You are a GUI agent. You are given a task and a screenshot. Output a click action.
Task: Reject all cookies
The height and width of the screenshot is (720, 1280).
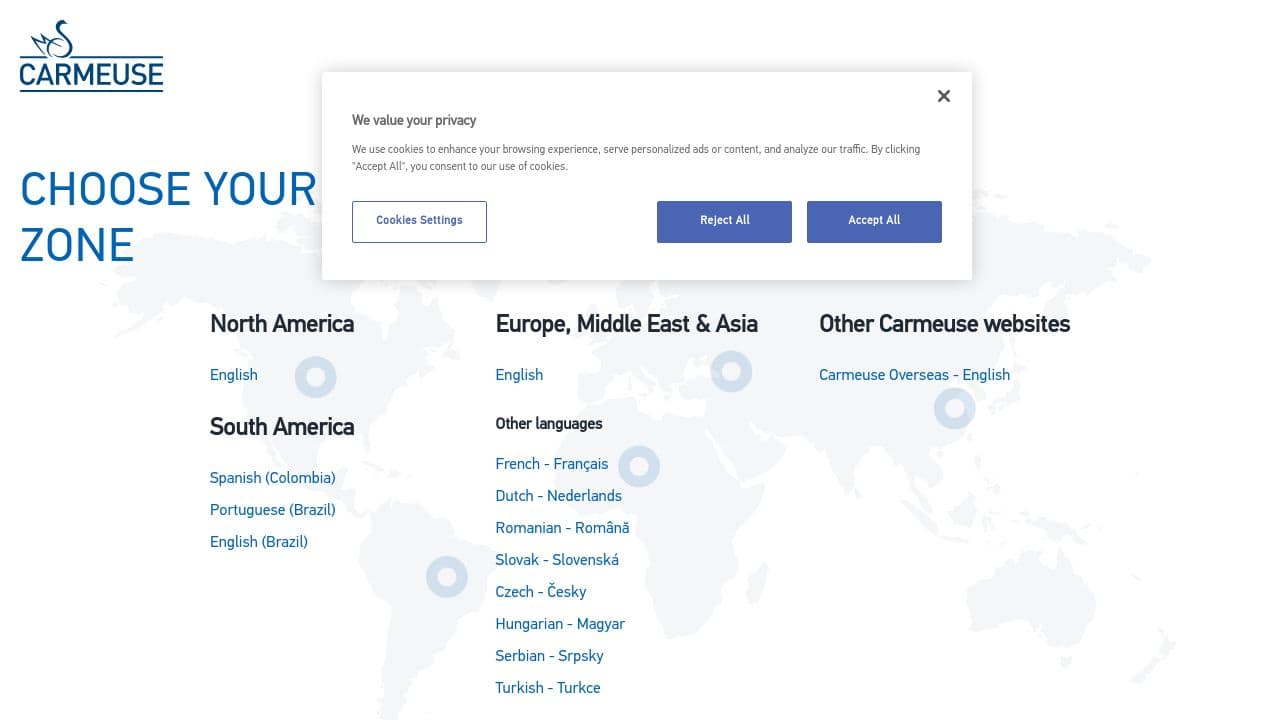point(724,221)
